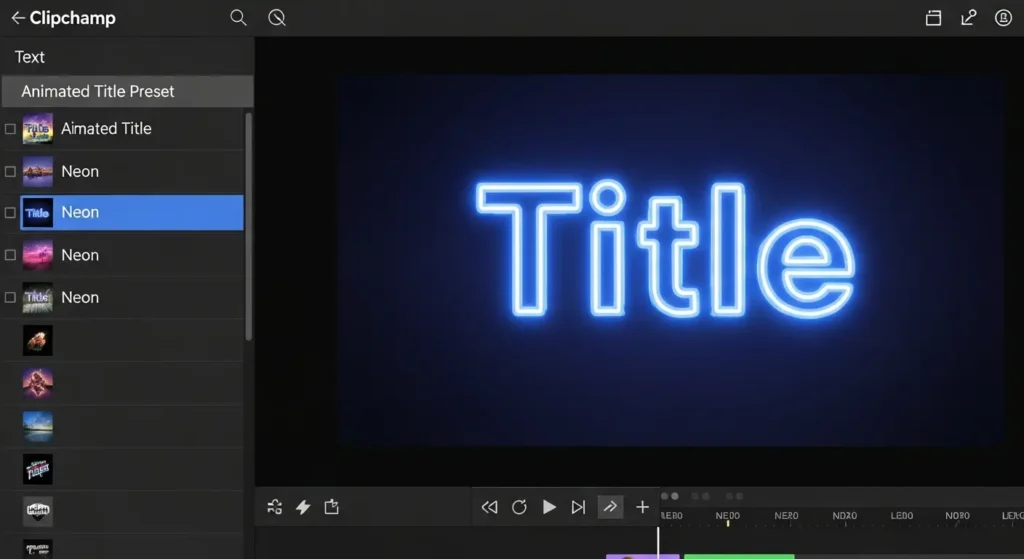Viewport: 1024px width, 559px height.
Task: Click the rewind button
Action: [x=489, y=507]
